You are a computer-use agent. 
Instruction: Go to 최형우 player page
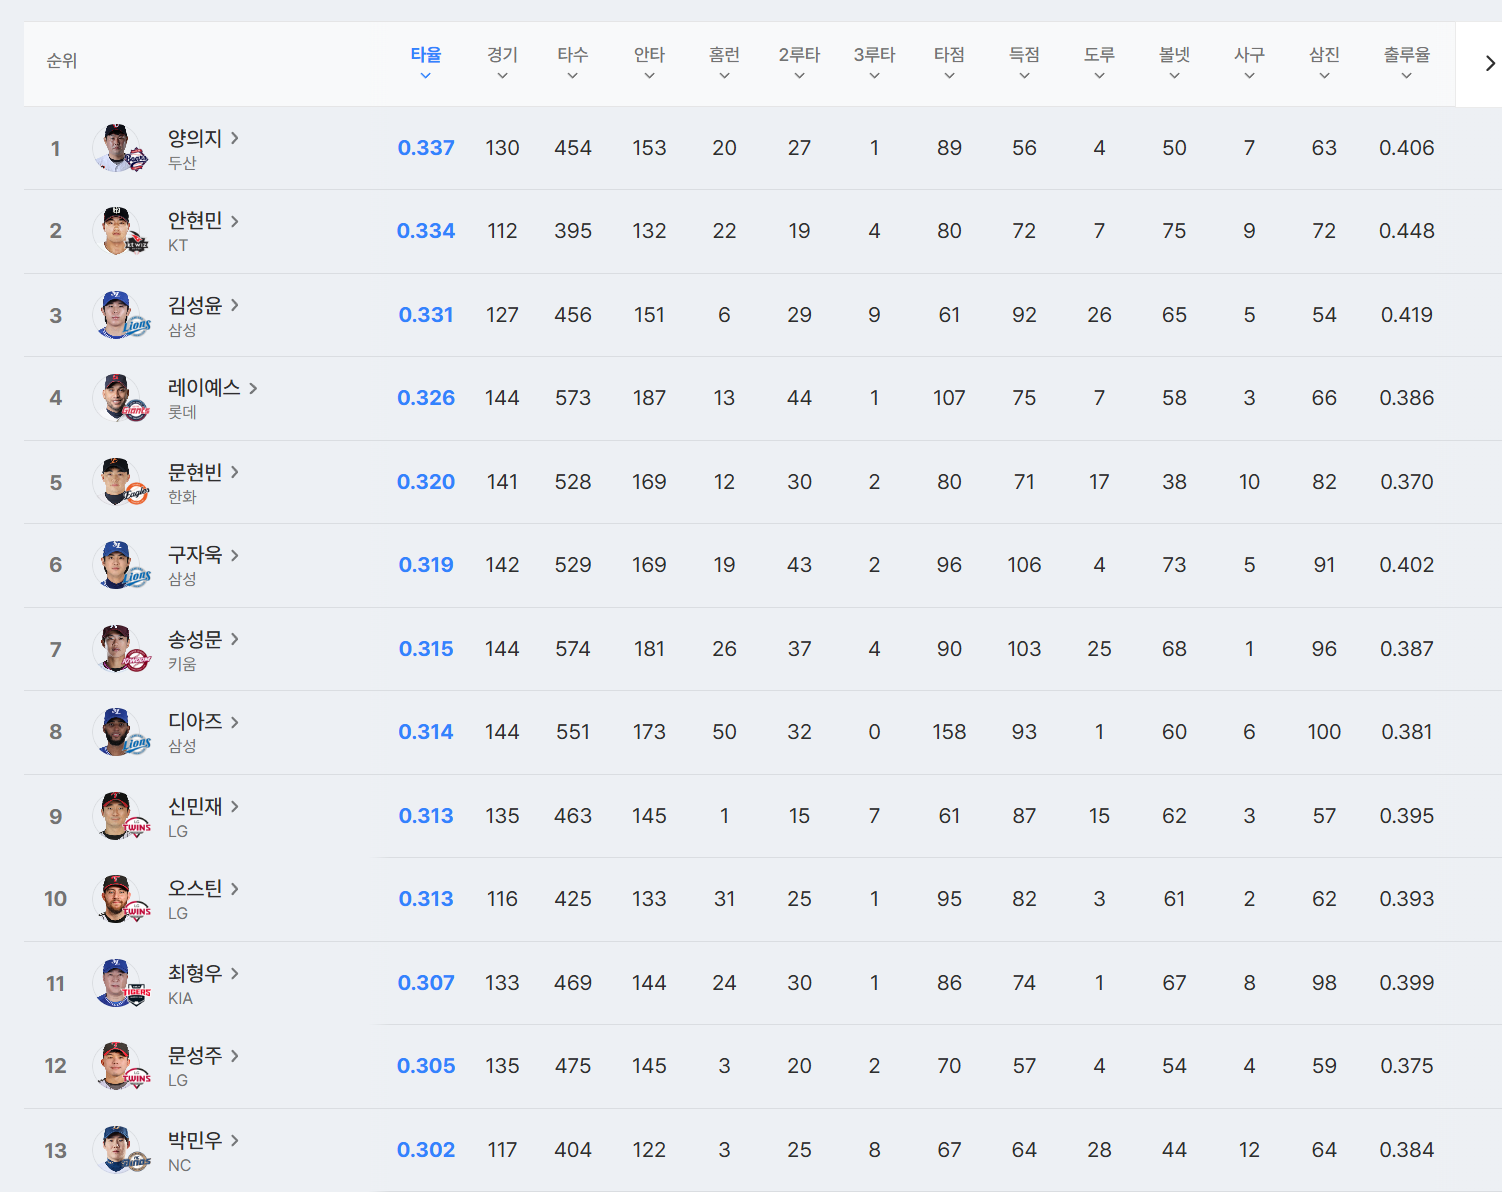[x=203, y=973]
